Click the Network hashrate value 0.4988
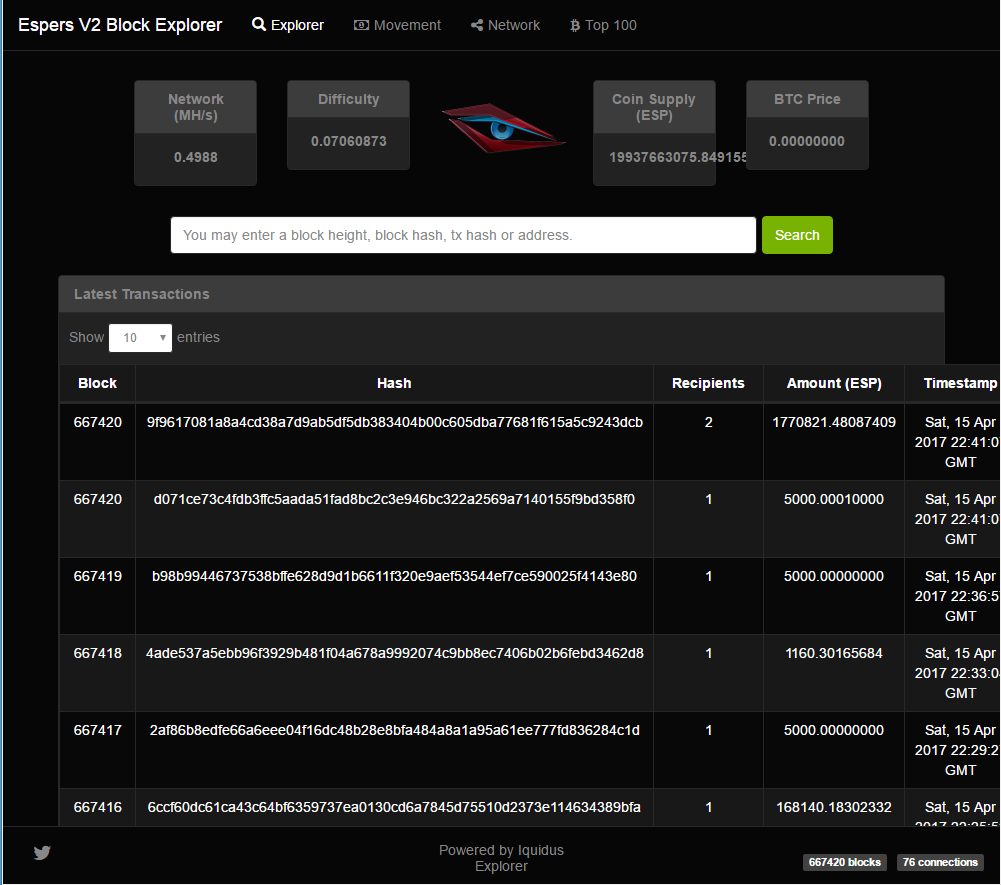Viewport: 1001px width, 885px height. [195, 157]
